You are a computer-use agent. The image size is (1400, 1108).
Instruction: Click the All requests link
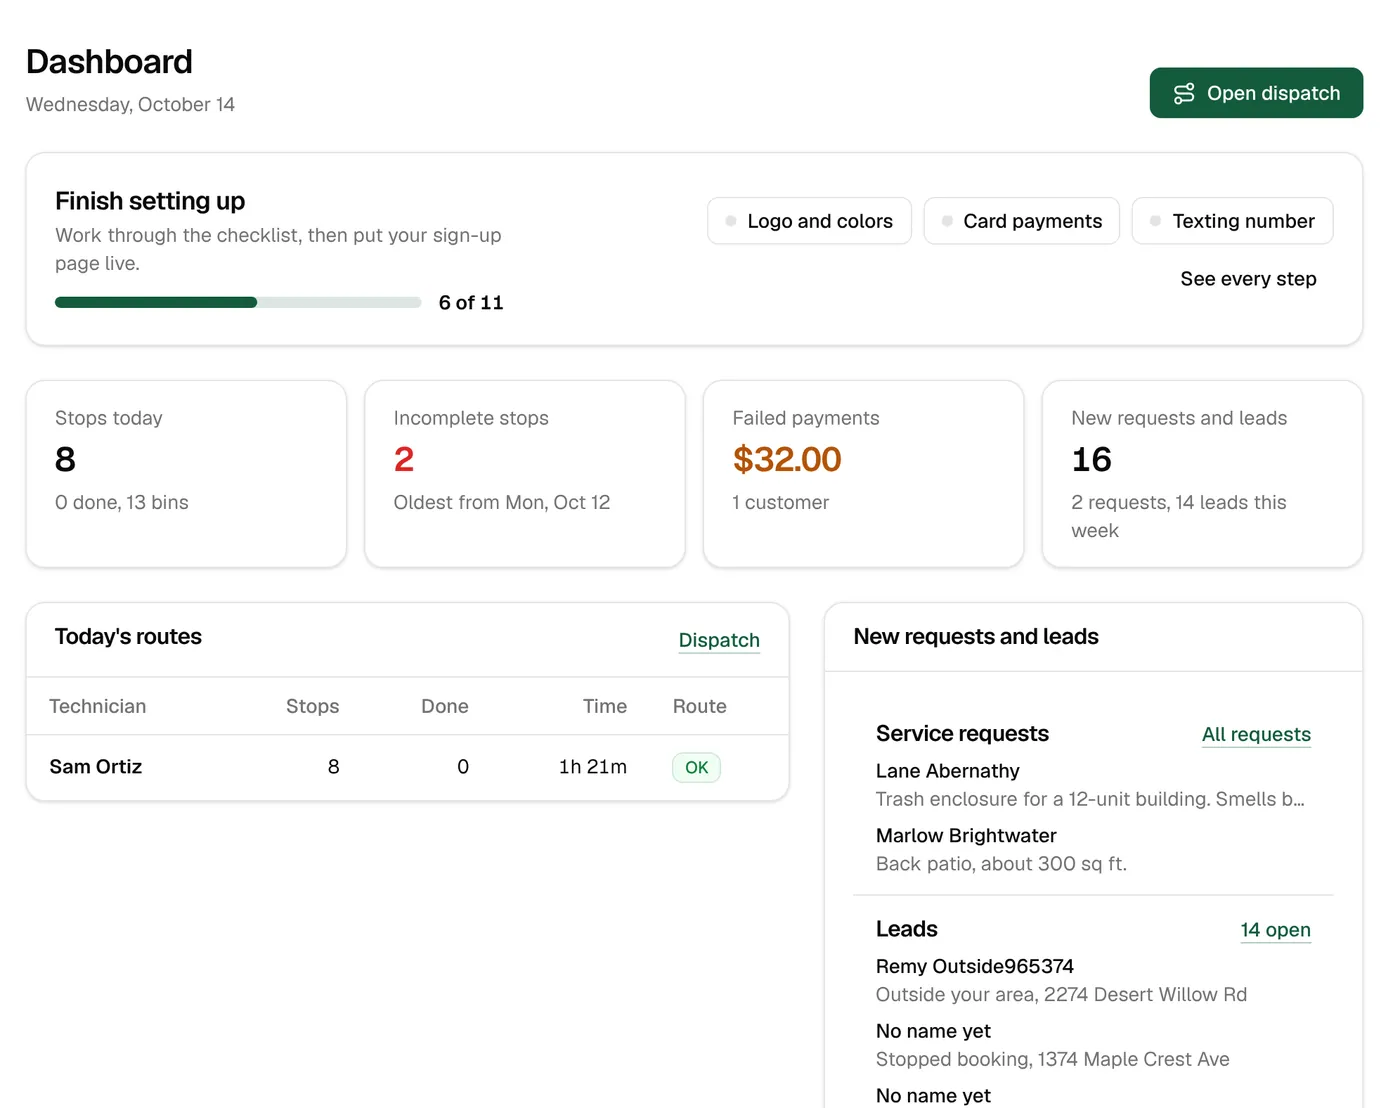coord(1256,734)
